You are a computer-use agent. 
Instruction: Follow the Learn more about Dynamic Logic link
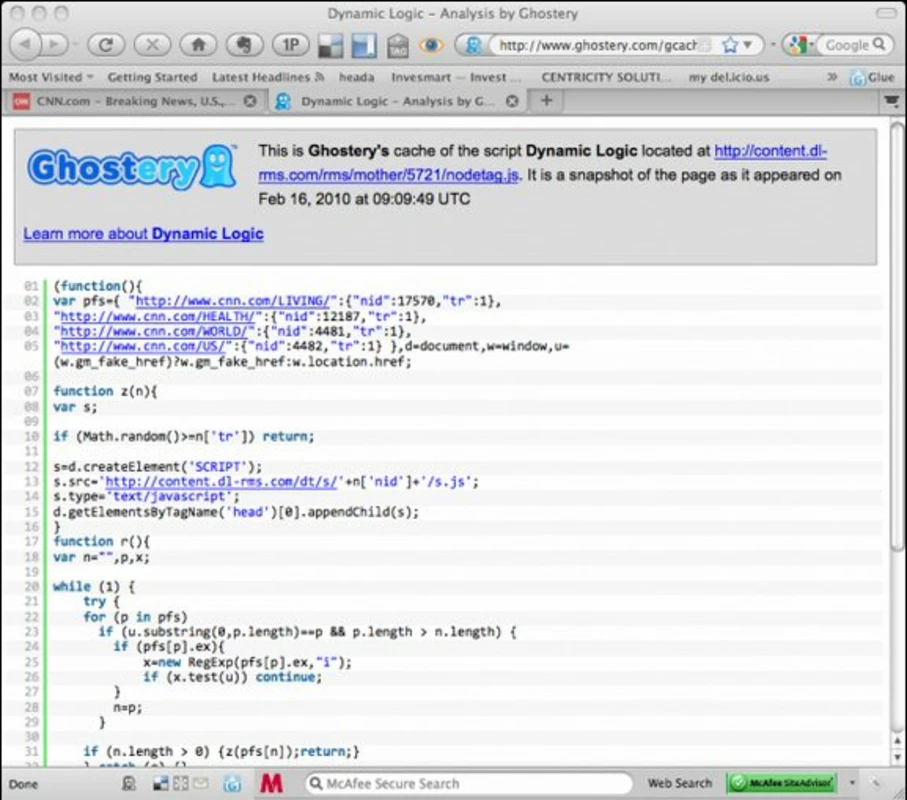click(x=143, y=234)
